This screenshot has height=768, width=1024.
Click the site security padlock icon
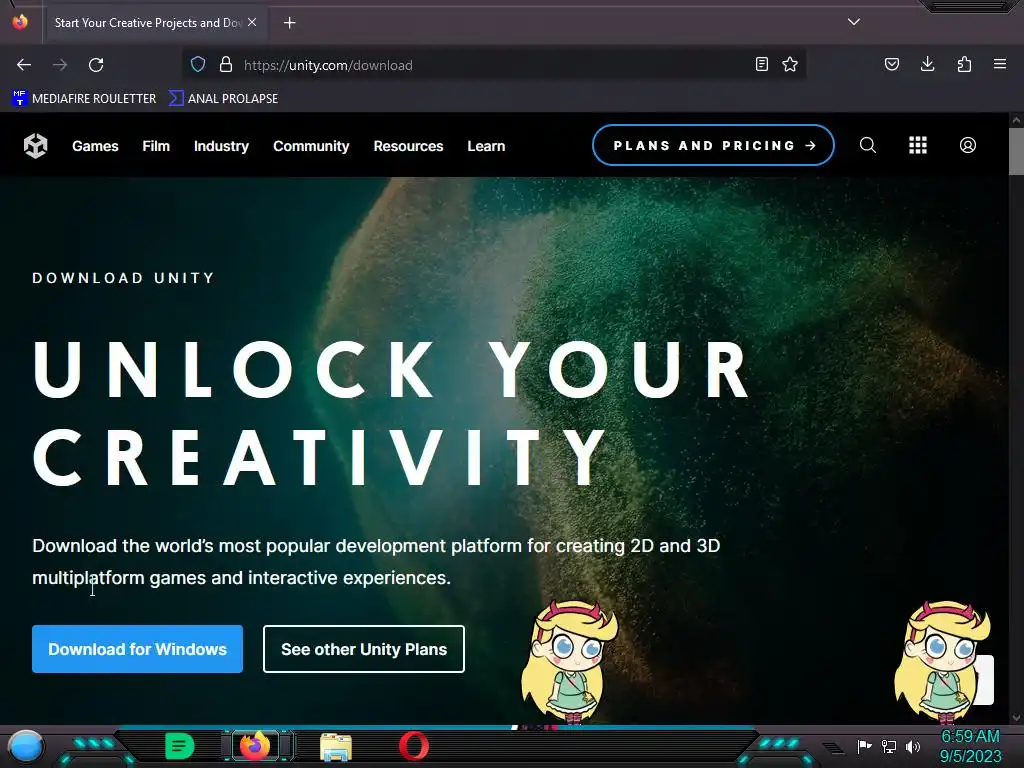click(x=226, y=64)
